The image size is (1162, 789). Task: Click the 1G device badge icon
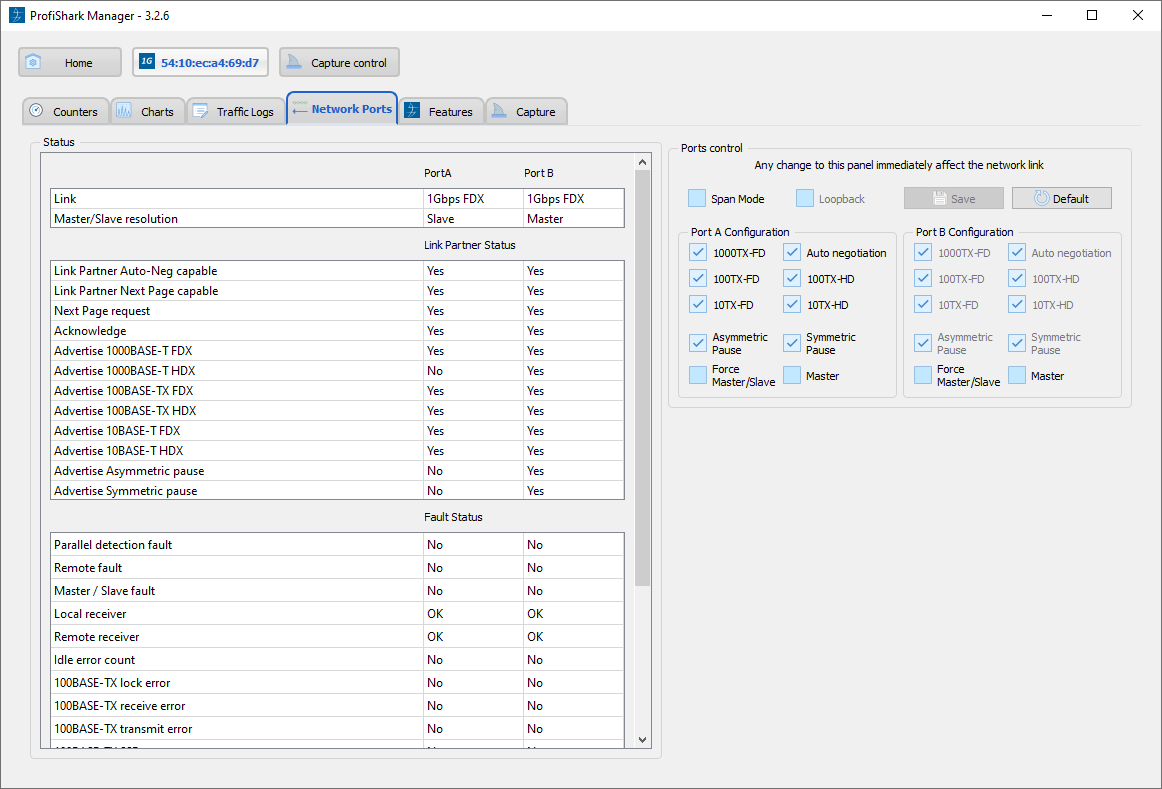(x=147, y=61)
